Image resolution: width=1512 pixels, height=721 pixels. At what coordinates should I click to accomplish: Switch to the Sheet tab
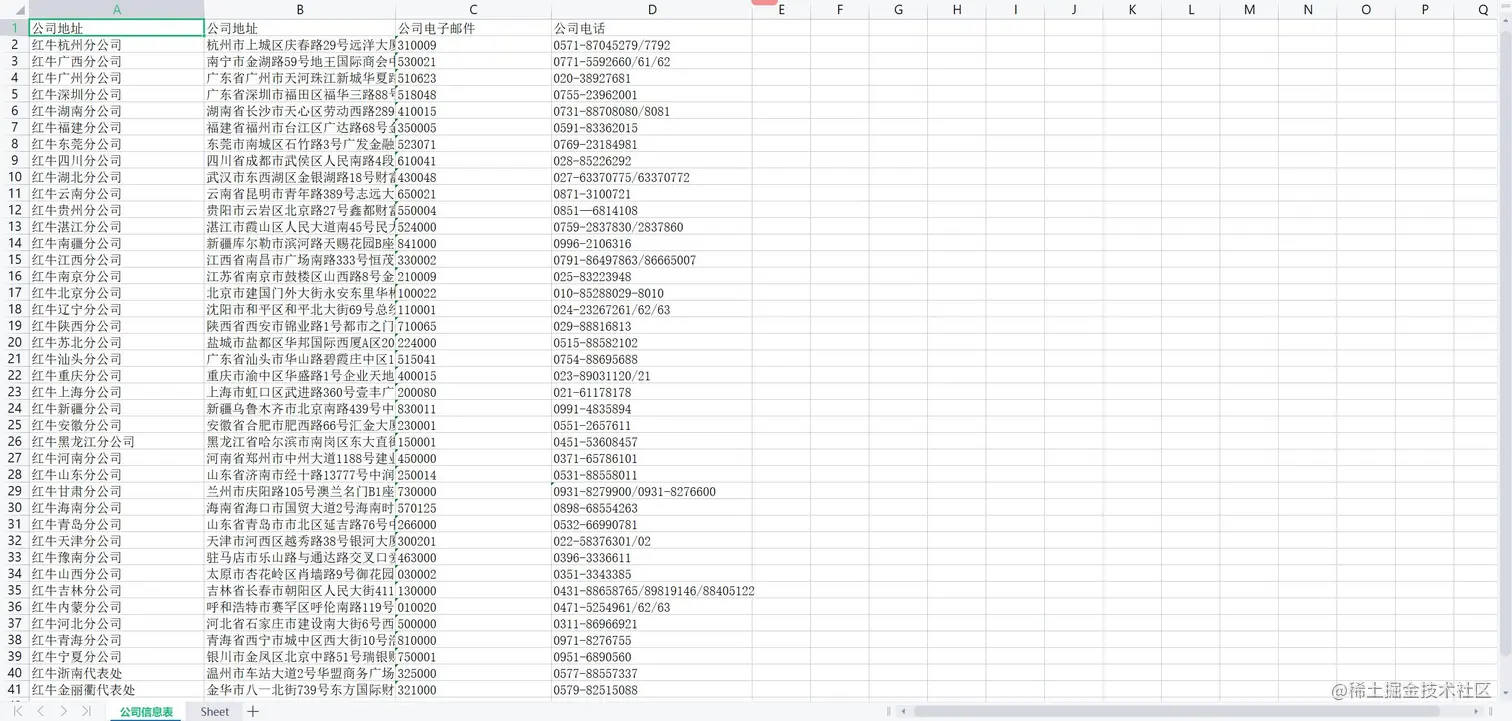(214, 712)
